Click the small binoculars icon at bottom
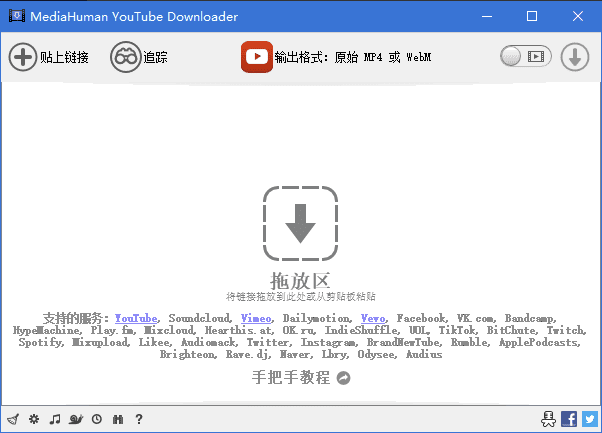This screenshot has width=602, height=433. pos(118,419)
